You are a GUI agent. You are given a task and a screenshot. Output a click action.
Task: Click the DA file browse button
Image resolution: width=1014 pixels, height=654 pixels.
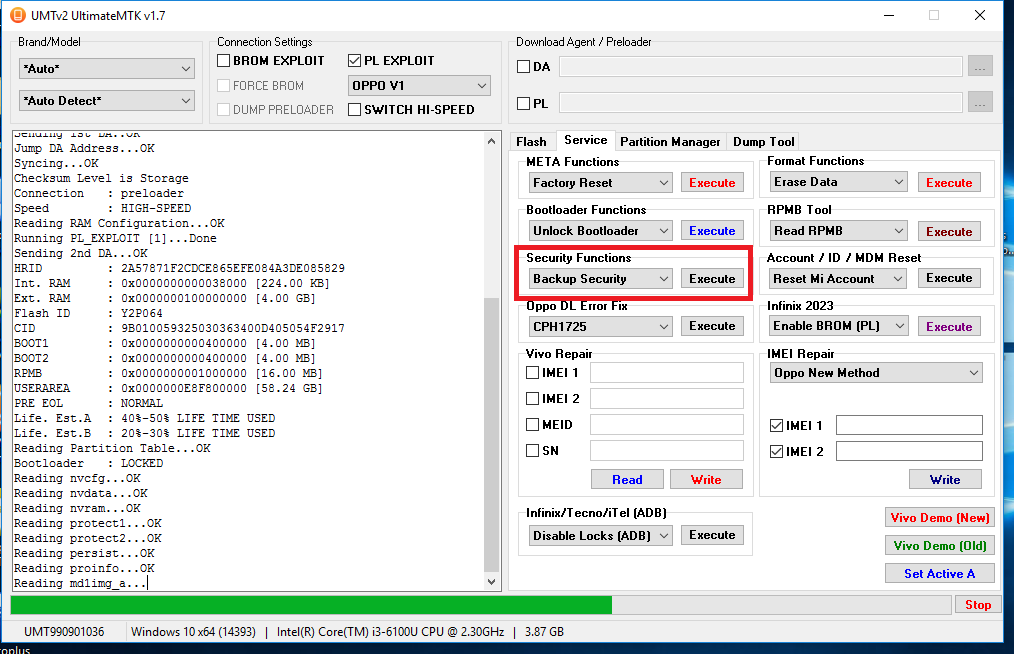[980, 67]
